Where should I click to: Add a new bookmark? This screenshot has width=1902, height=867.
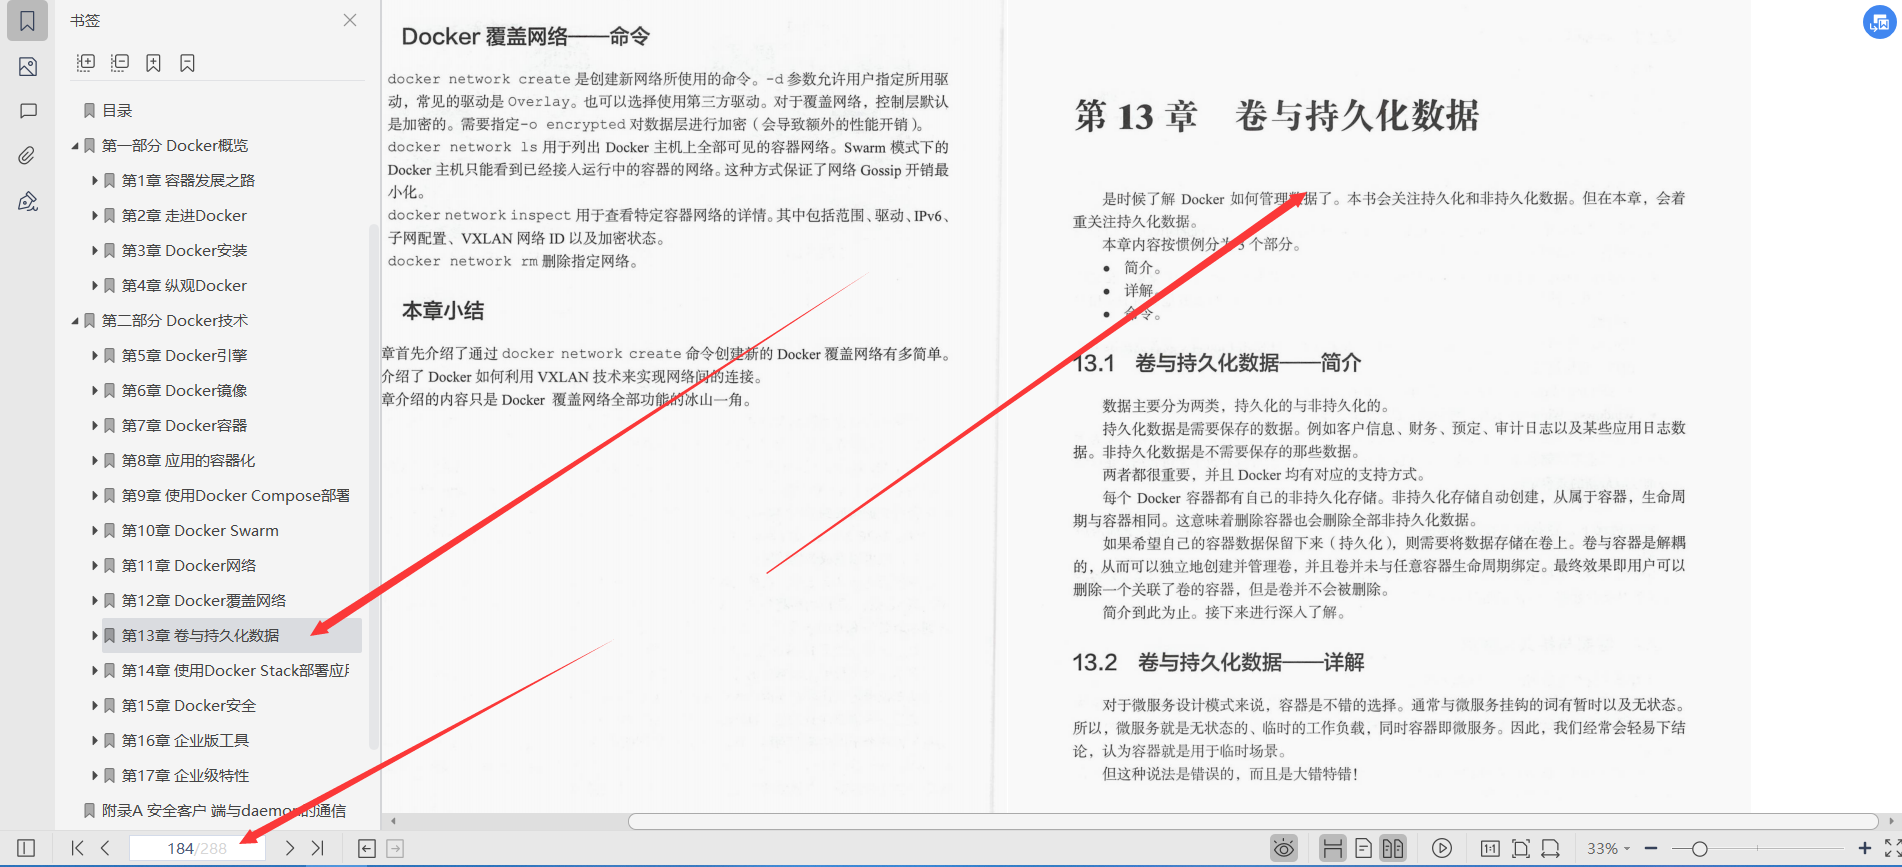pos(153,63)
